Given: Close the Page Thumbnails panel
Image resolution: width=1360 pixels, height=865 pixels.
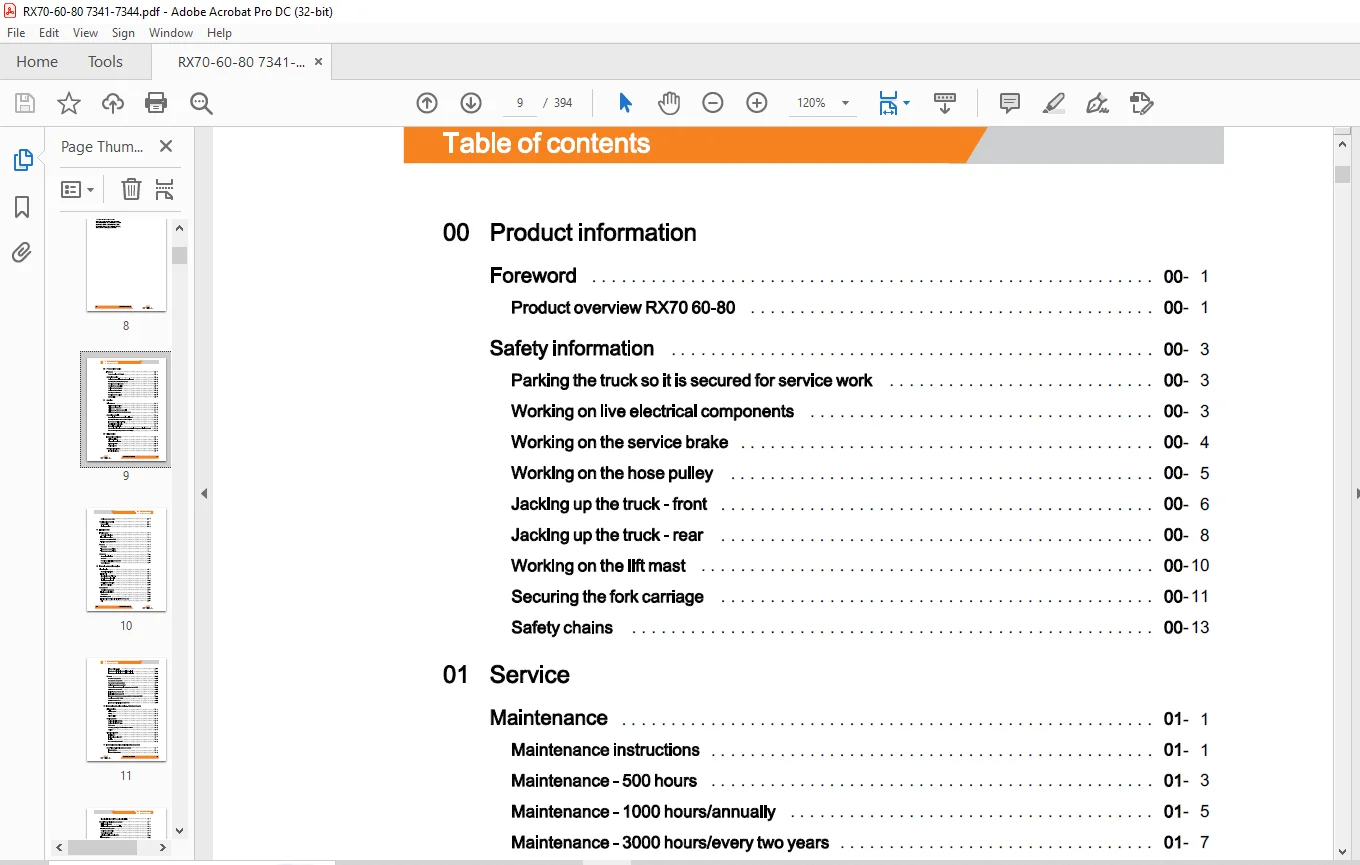Looking at the screenshot, I should [x=166, y=146].
